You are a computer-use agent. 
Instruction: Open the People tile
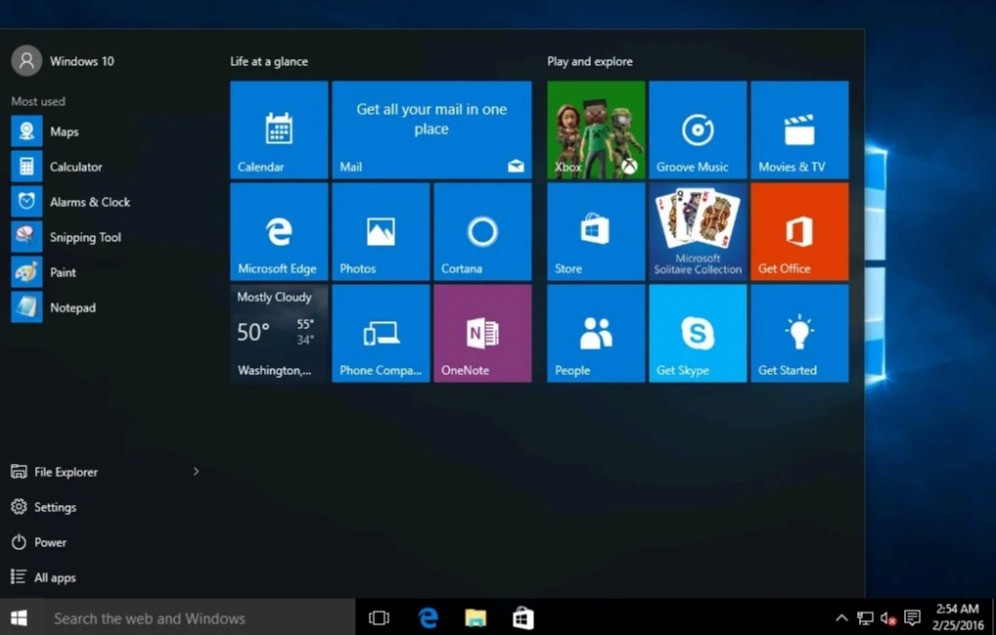(x=596, y=333)
